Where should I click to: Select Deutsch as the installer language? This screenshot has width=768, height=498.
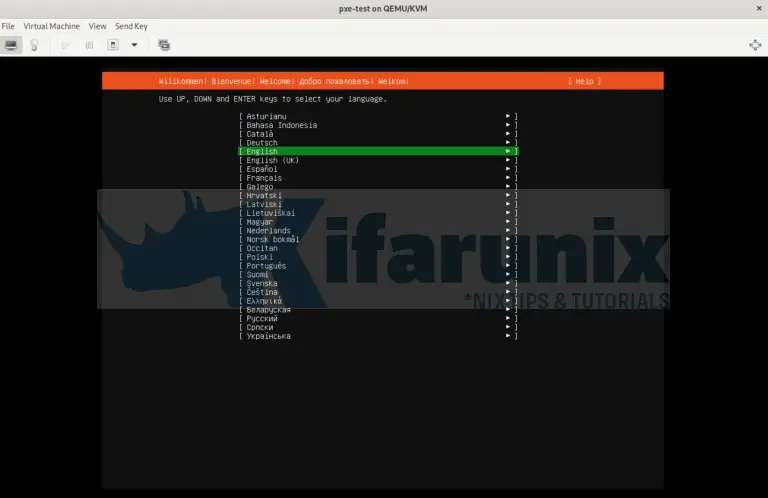[262, 143]
